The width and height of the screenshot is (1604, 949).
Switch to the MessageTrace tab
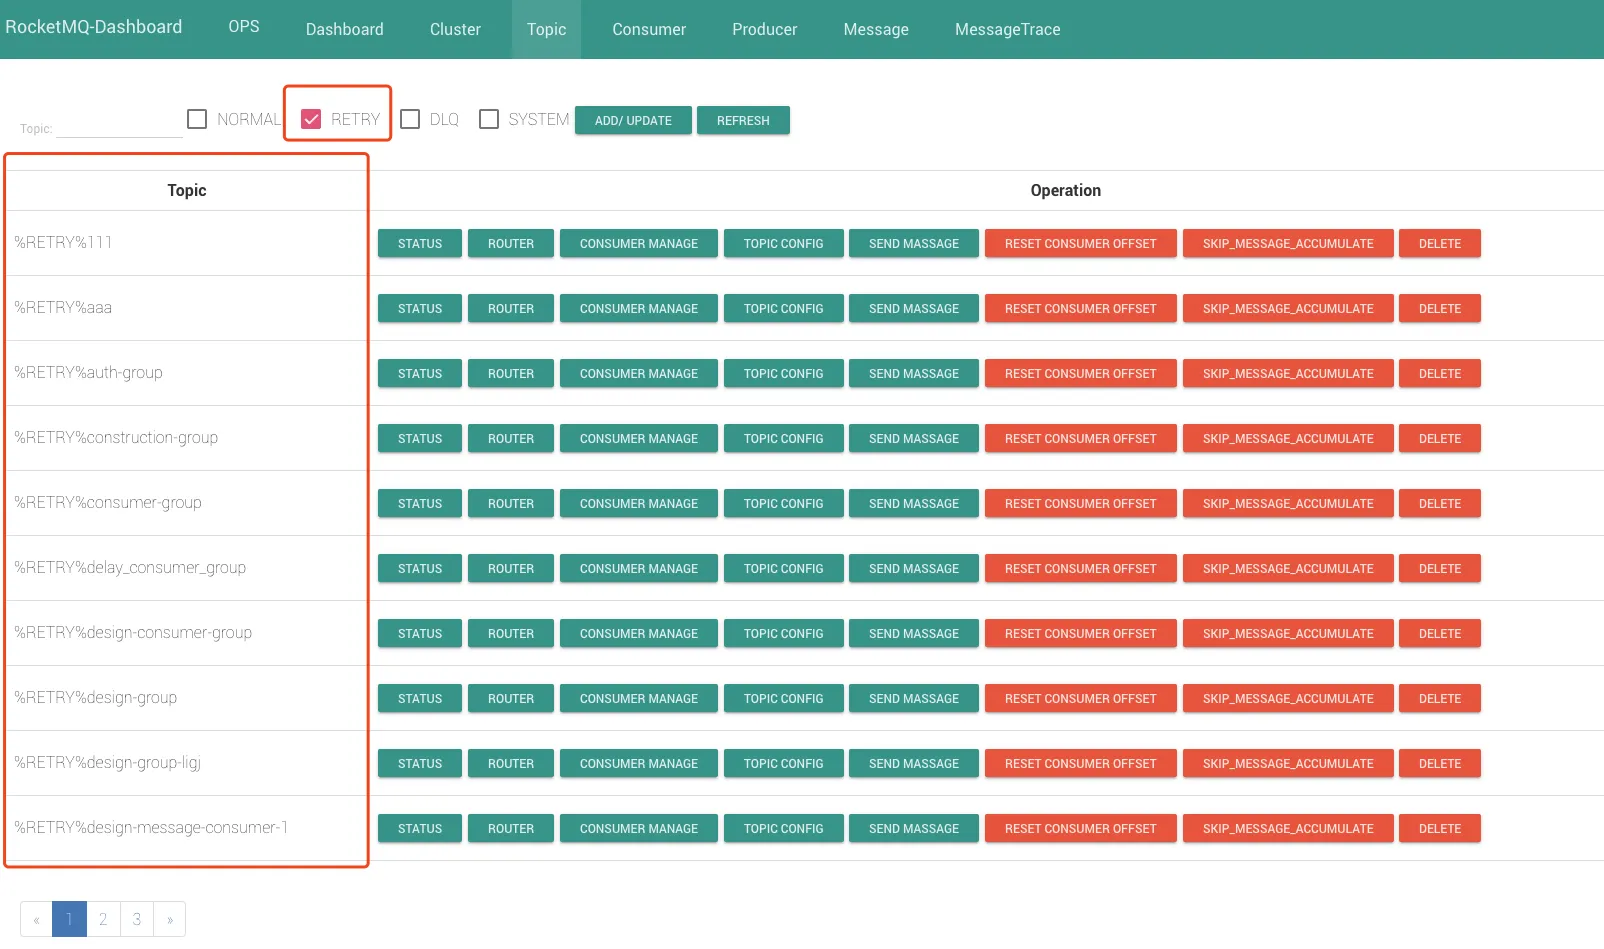click(x=1007, y=29)
